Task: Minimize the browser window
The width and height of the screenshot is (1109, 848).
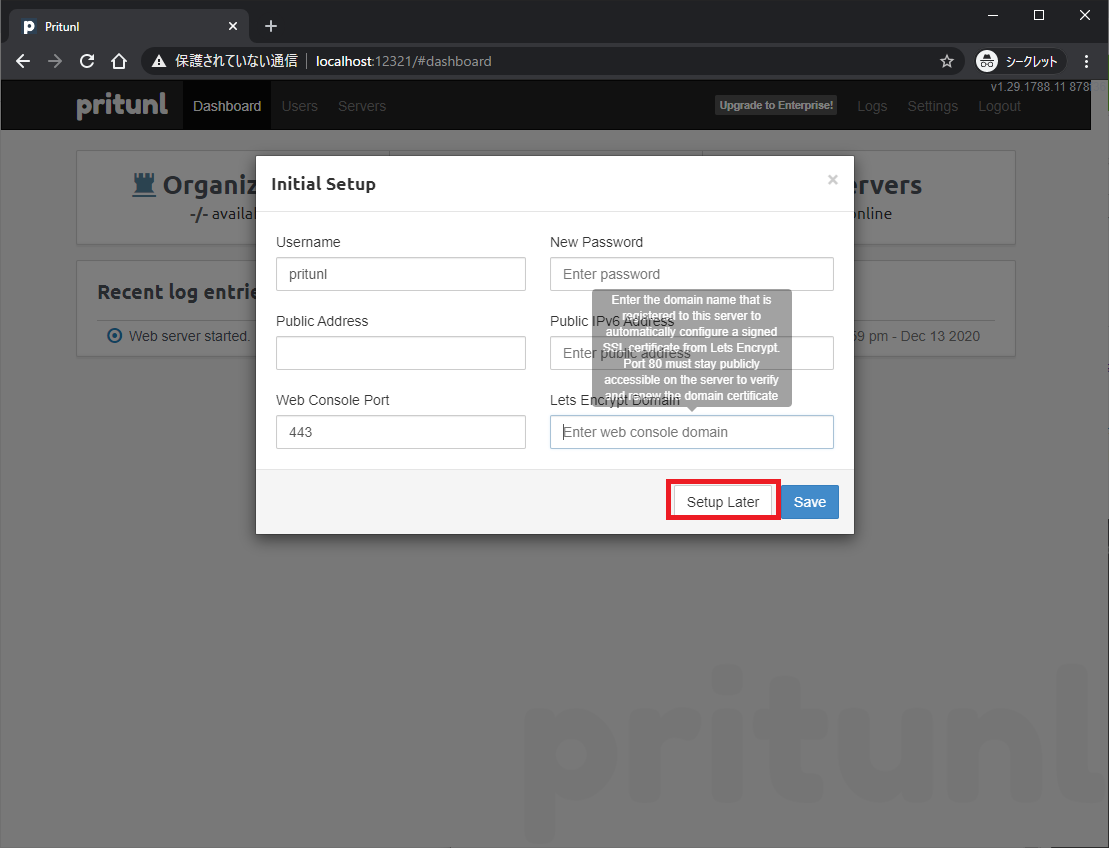Action: [x=993, y=15]
